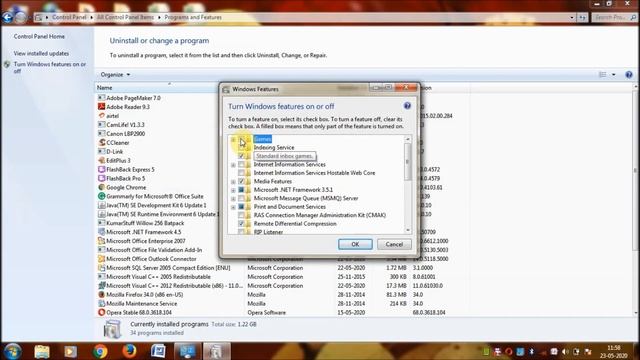This screenshot has width=640, height=360.
Task: Click the FlashBack Express 5 icon
Action: (101, 169)
